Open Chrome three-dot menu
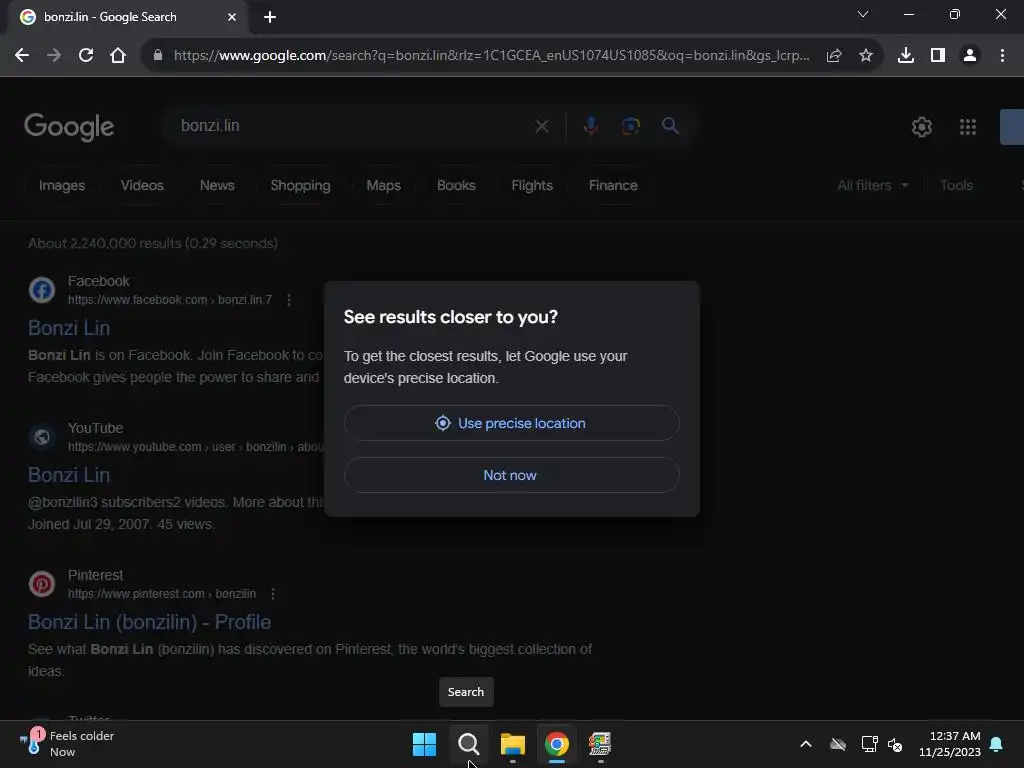The image size is (1024, 768). [x=1002, y=56]
